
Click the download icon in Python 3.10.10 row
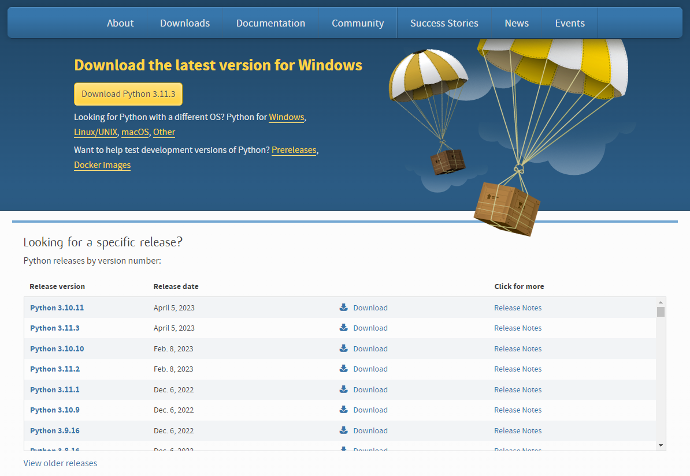344,348
